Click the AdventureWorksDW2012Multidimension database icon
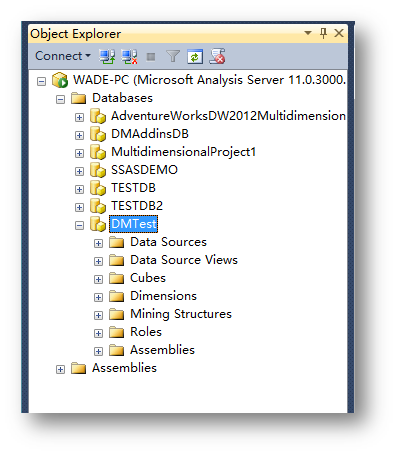397x455 pixels. 98,116
